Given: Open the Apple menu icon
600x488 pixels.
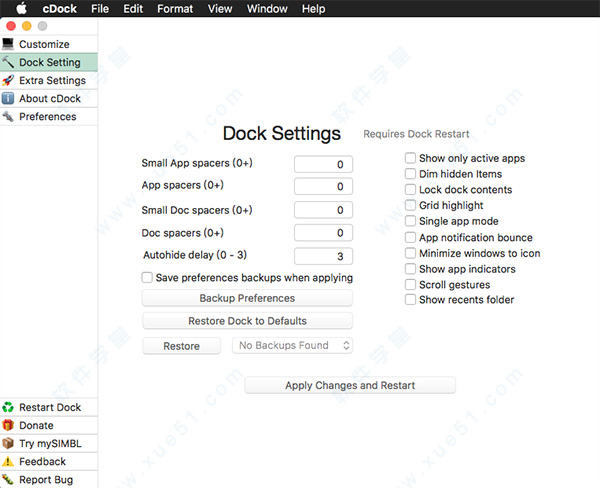Looking at the screenshot, I should 22,8.
